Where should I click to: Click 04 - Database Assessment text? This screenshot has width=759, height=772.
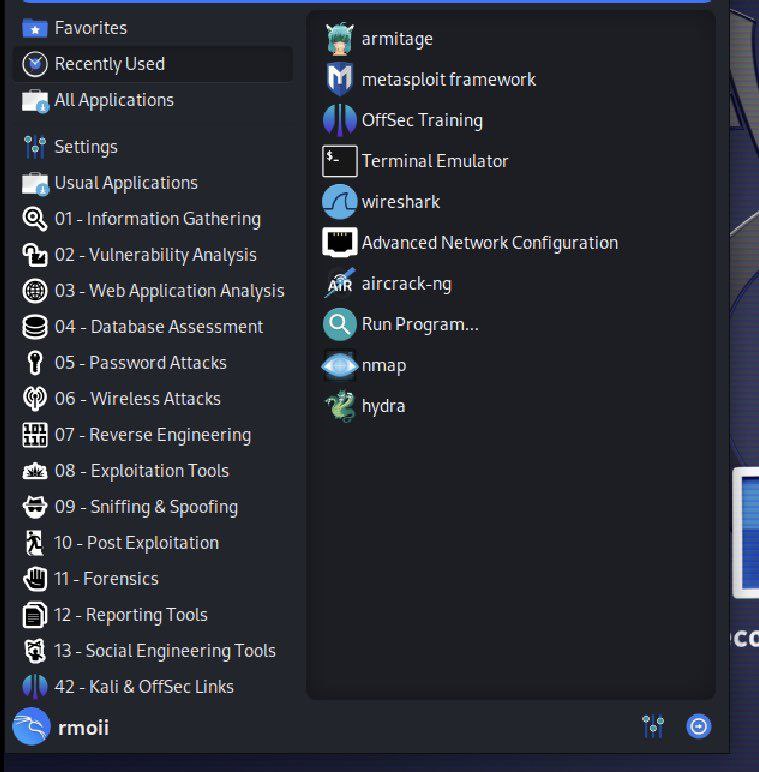[158, 327]
